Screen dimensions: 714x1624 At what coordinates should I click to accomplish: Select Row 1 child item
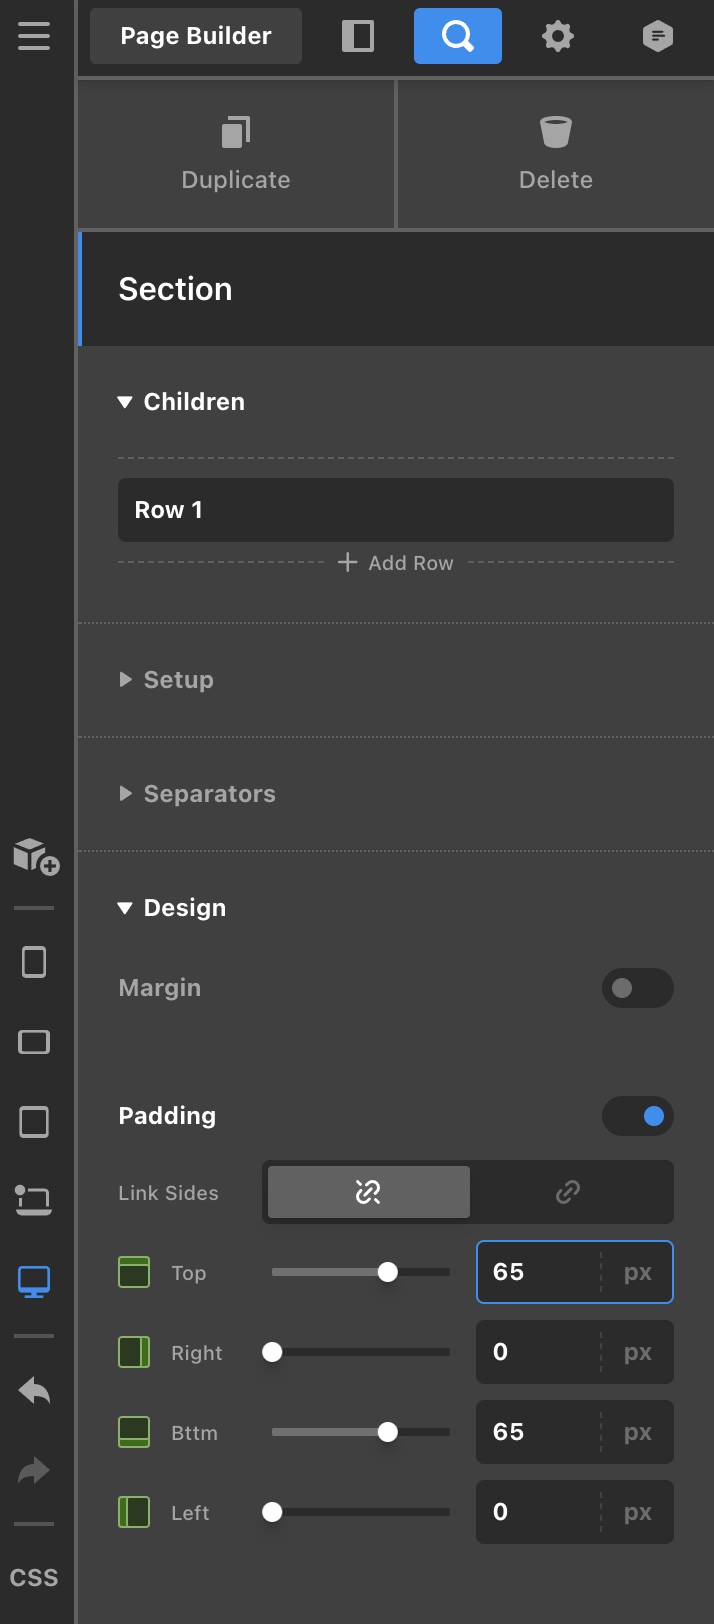click(395, 510)
